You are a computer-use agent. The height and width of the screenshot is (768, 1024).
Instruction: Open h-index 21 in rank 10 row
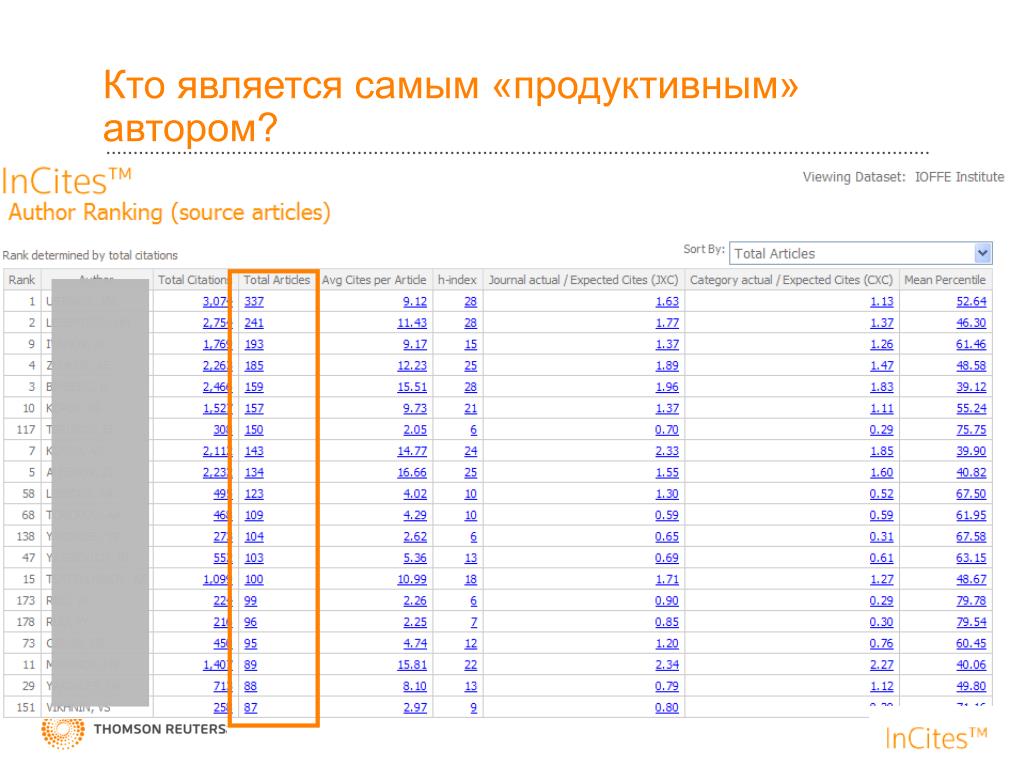[470, 409]
